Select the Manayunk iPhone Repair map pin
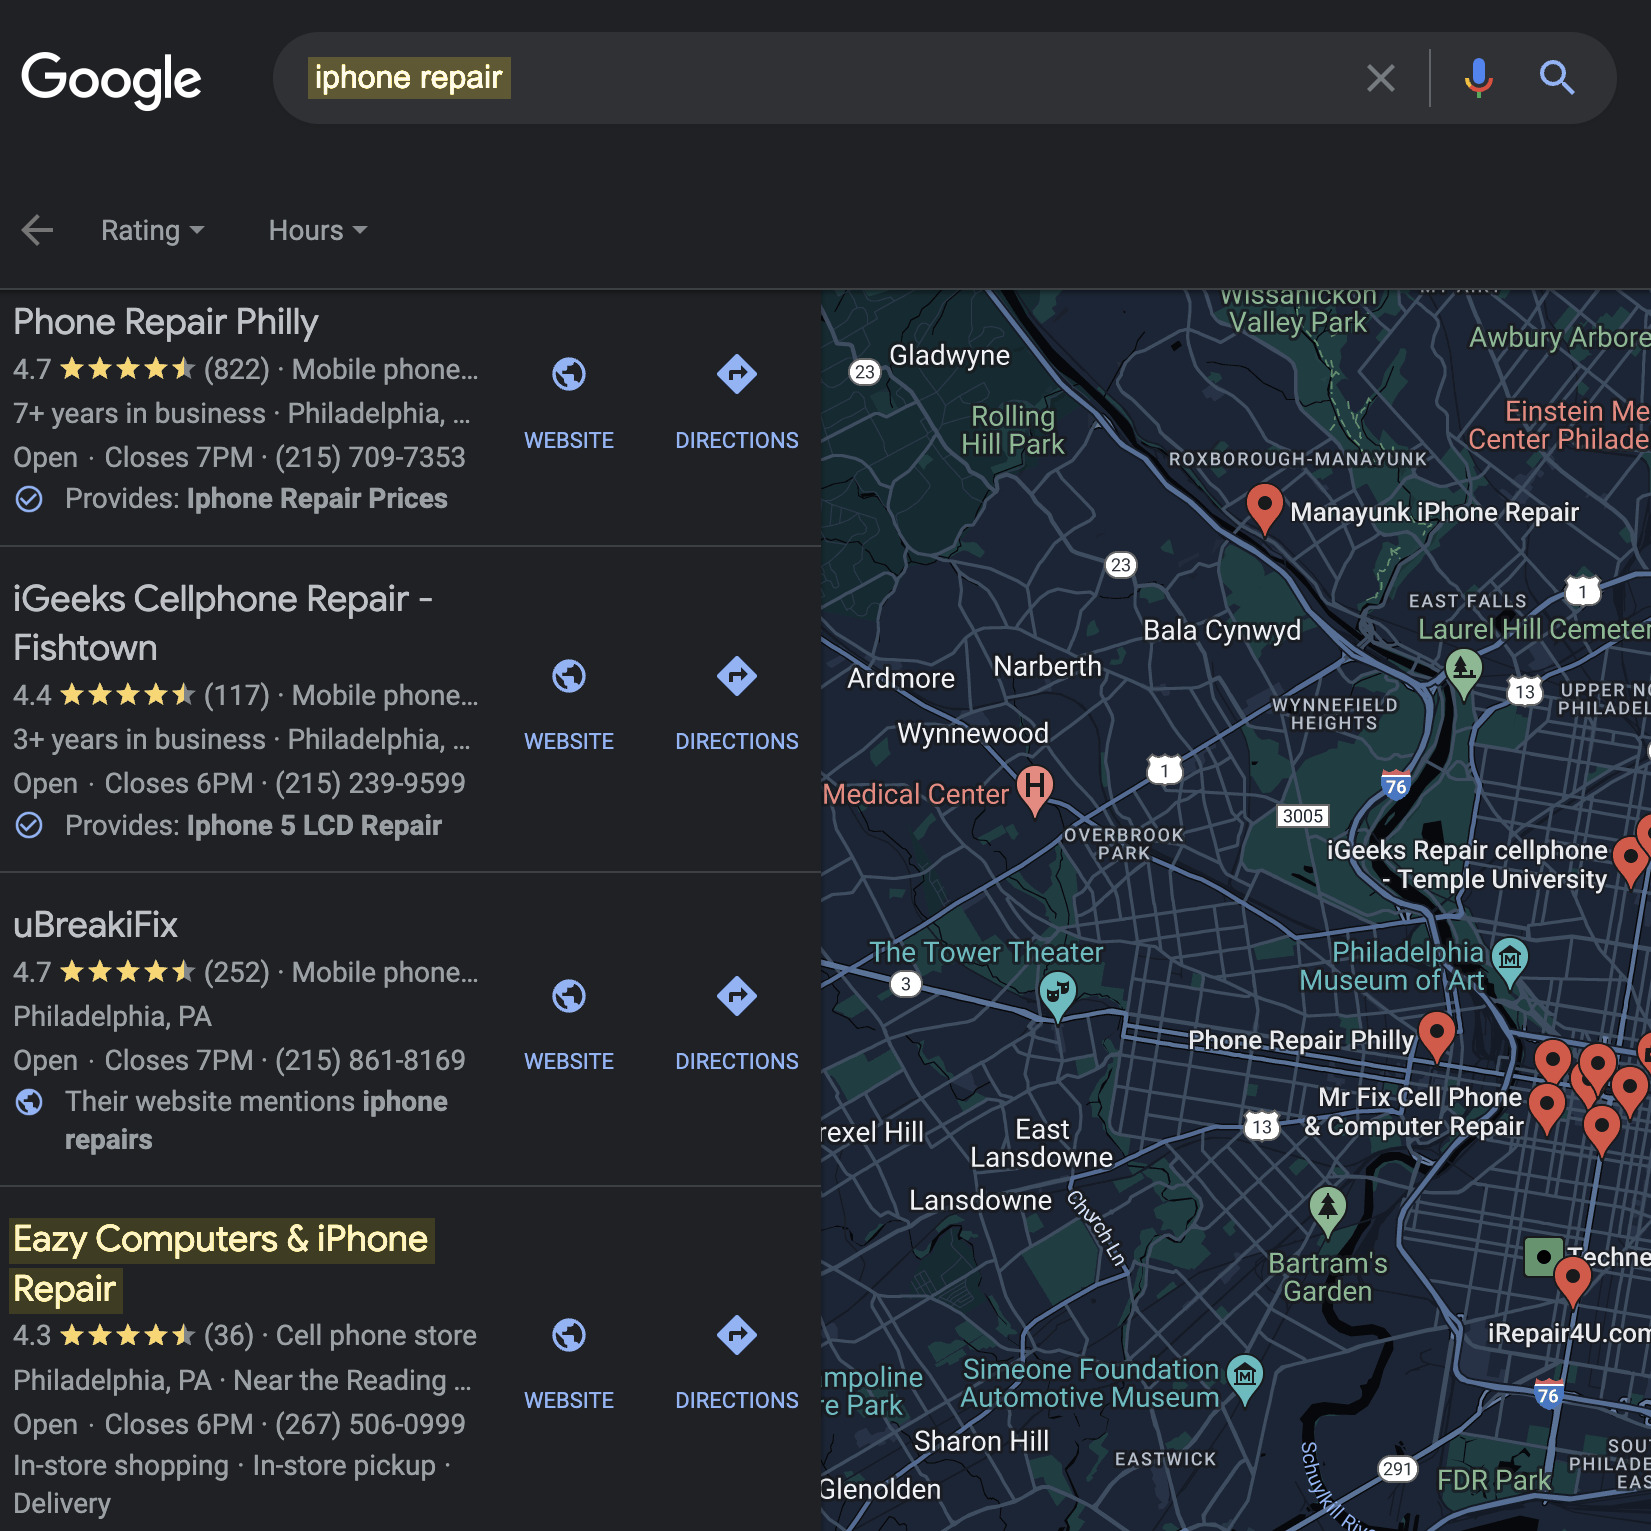1651x1531 pixels. (1264, 508)
